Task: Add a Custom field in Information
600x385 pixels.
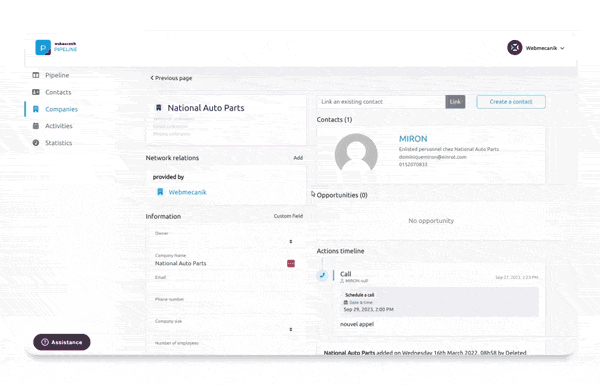Action: [x=288, y=216]
